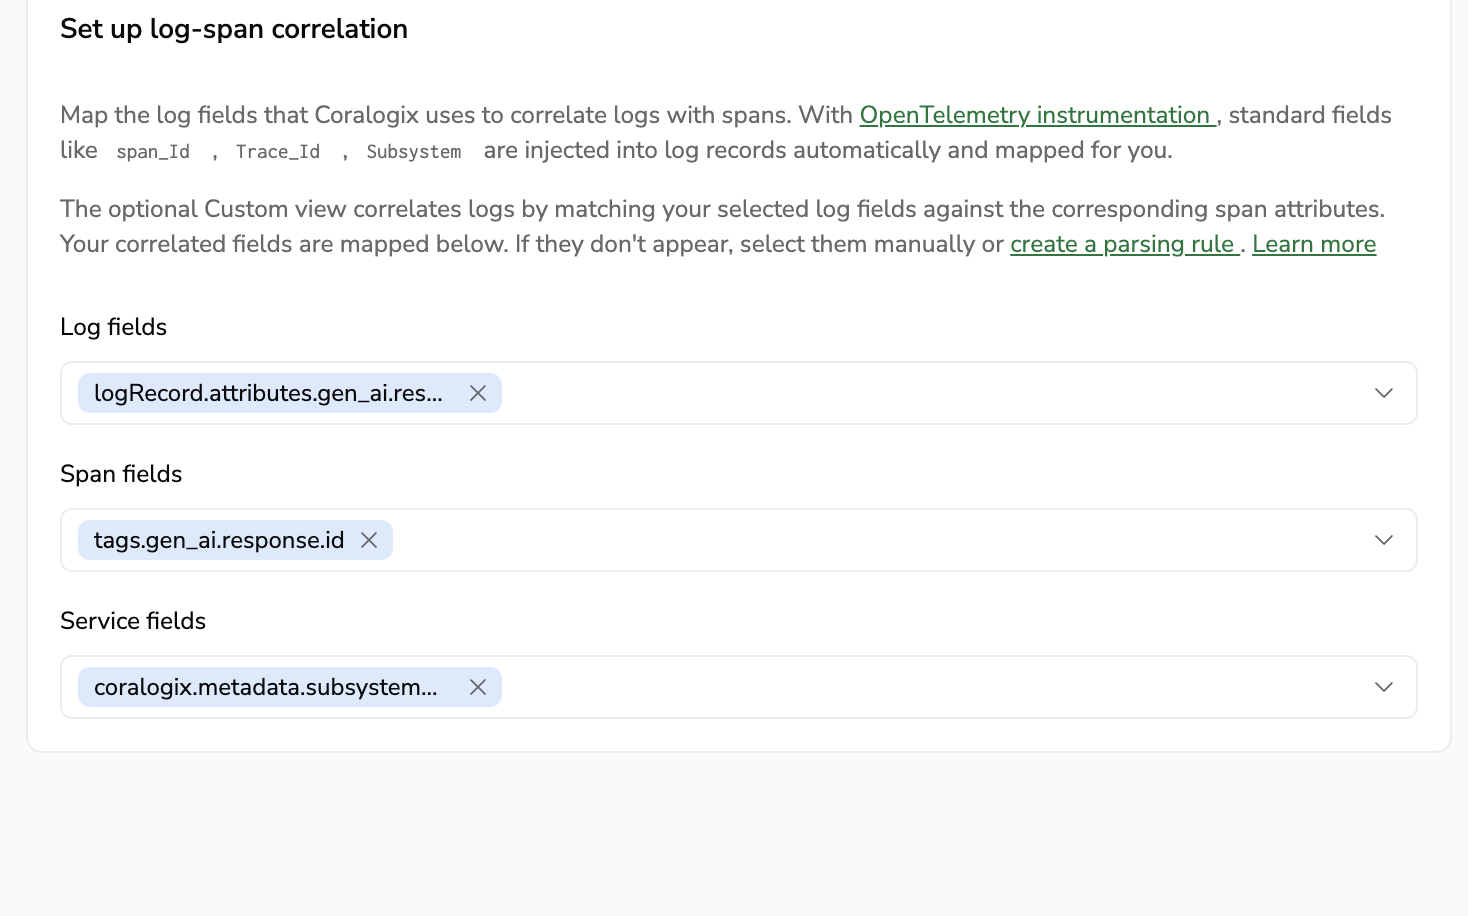Focus the Log fields selection box
Image resolution: width=1468 pixels, height=916 pixels.
point(739,393)
